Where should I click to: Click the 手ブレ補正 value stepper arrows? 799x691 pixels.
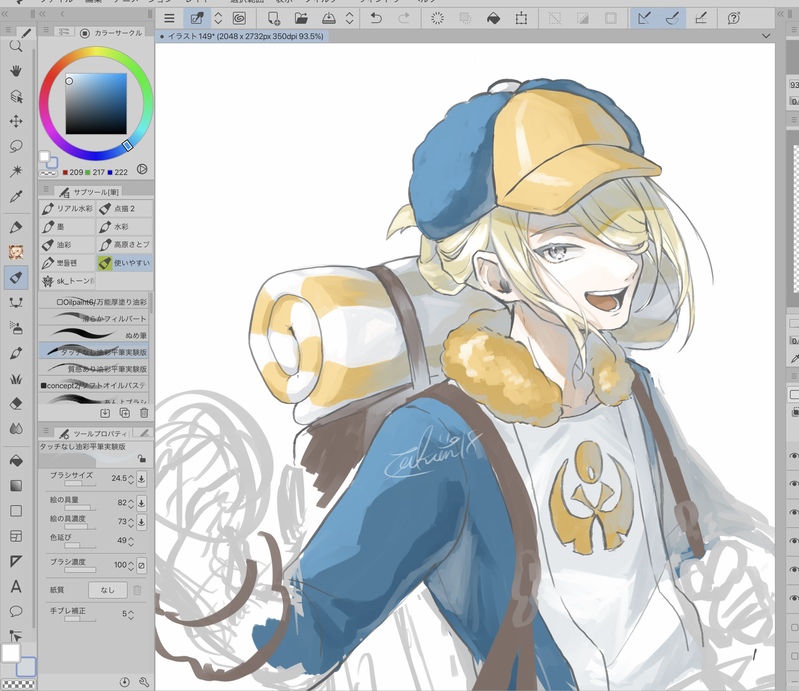[x=131, y=615]
